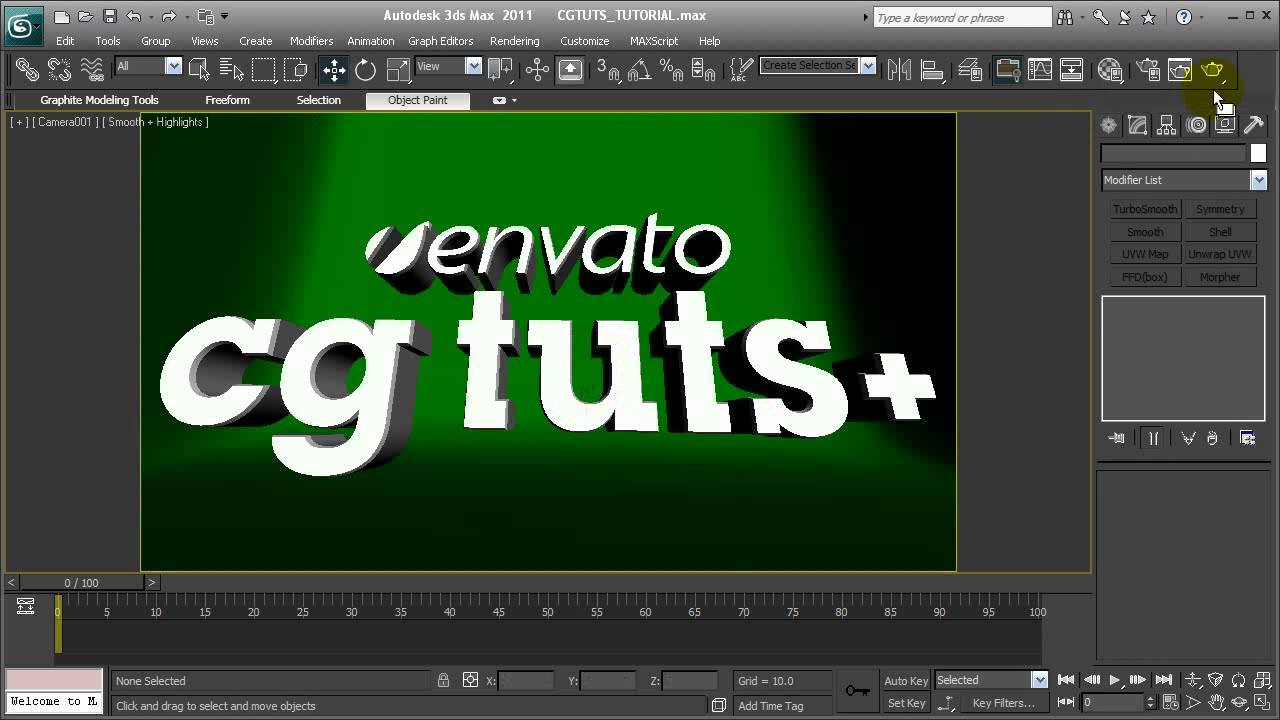Toggle Percent Snap button
Viewport: 1280px width, 720px height.
672,69
